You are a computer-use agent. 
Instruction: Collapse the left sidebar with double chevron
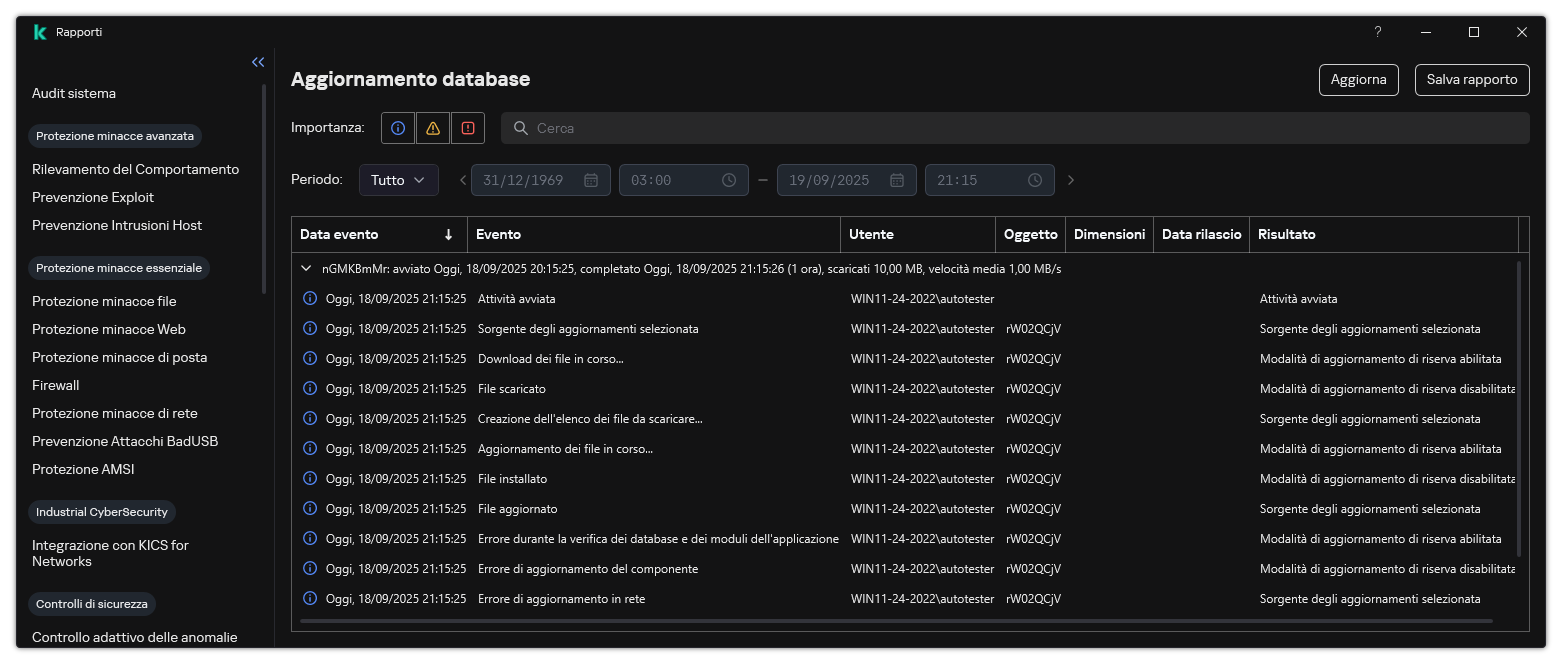[x=258, y=62]
